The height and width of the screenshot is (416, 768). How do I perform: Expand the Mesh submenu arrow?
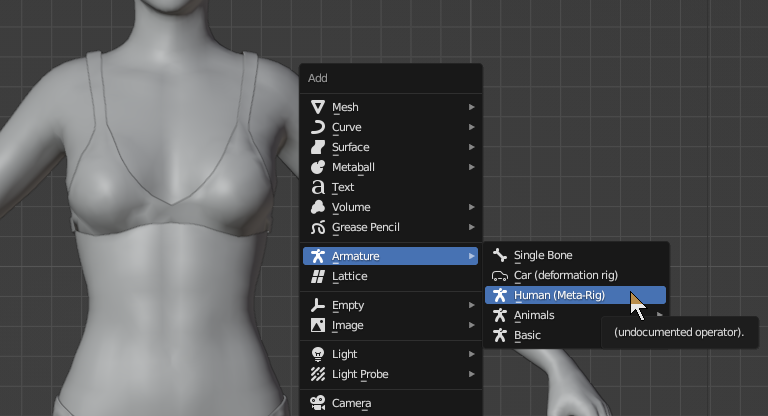(x=471, y=107)
